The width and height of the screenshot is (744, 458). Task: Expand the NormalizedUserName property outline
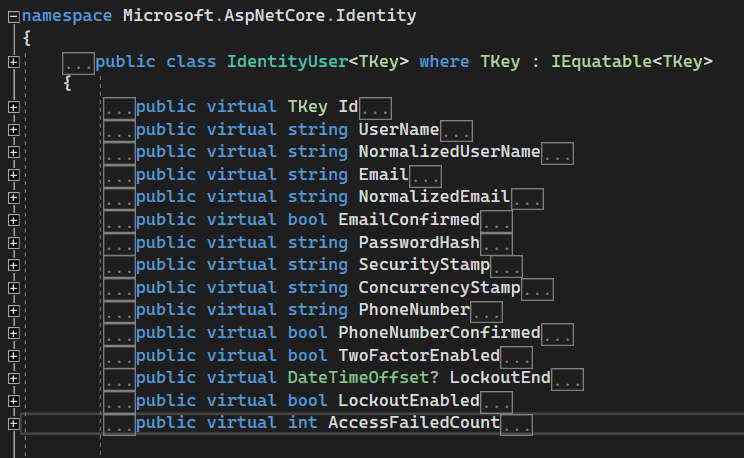14,152
